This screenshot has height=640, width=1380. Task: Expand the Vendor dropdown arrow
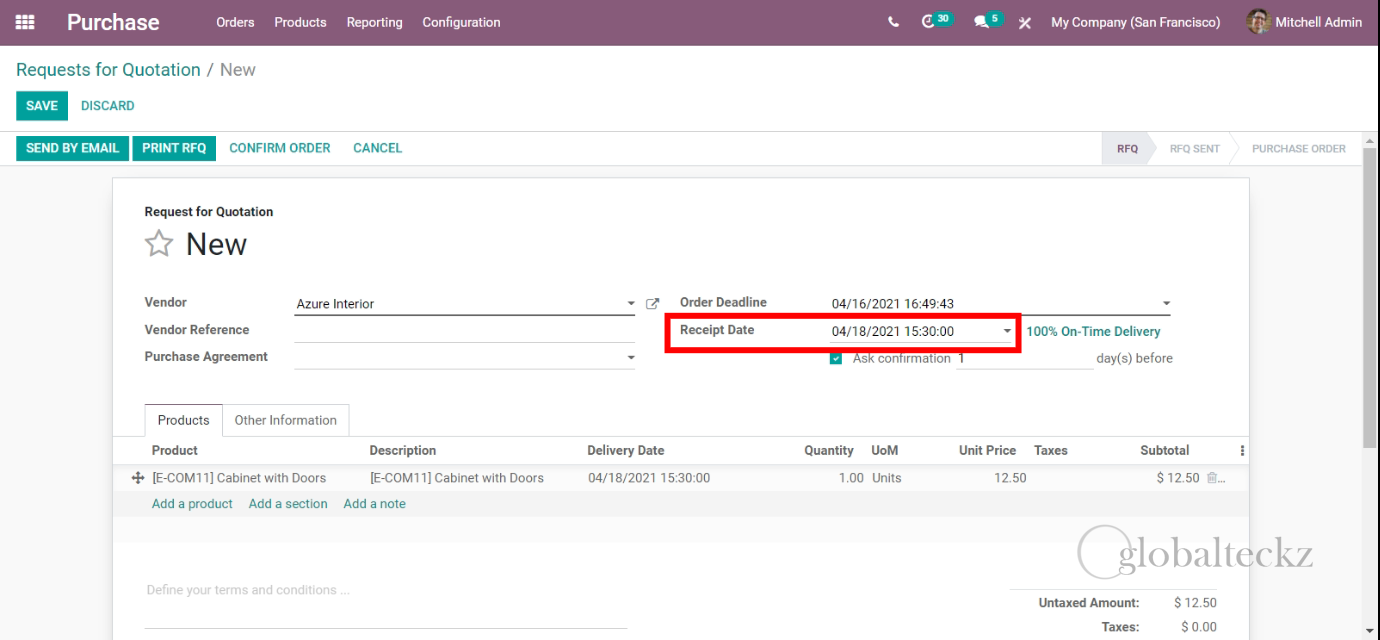[x=631, y=304]
